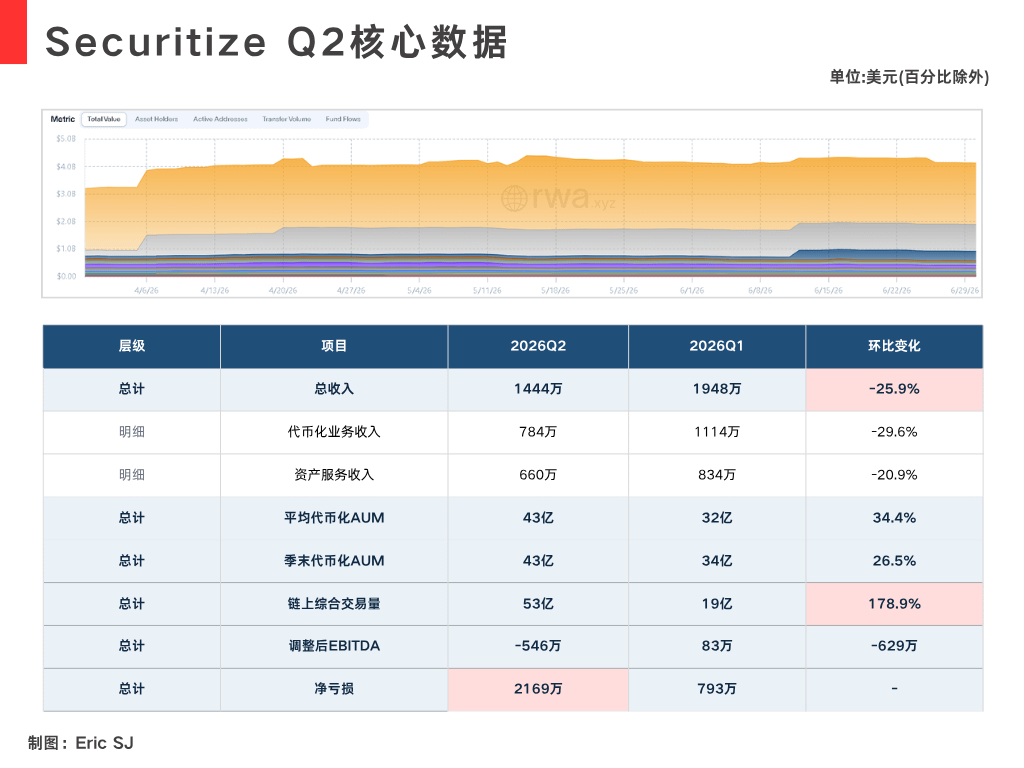The width and height of the screenshot is (1024, 768).
Task: Click the '$0.00' y-axis label
Action: (66, 276)
